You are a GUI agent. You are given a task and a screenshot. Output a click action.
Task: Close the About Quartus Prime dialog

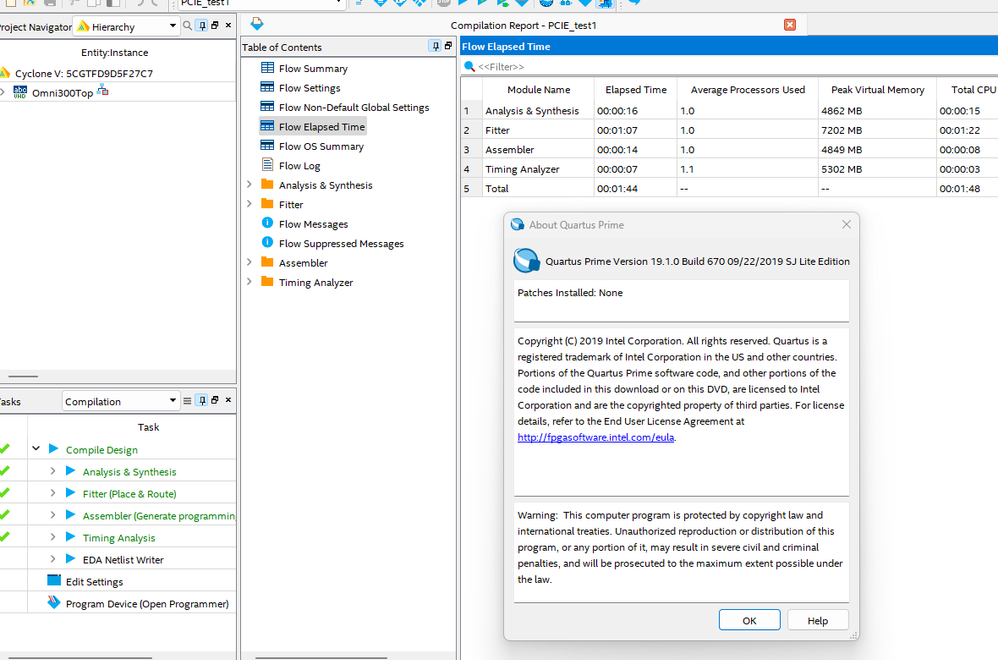coord(846,224)
